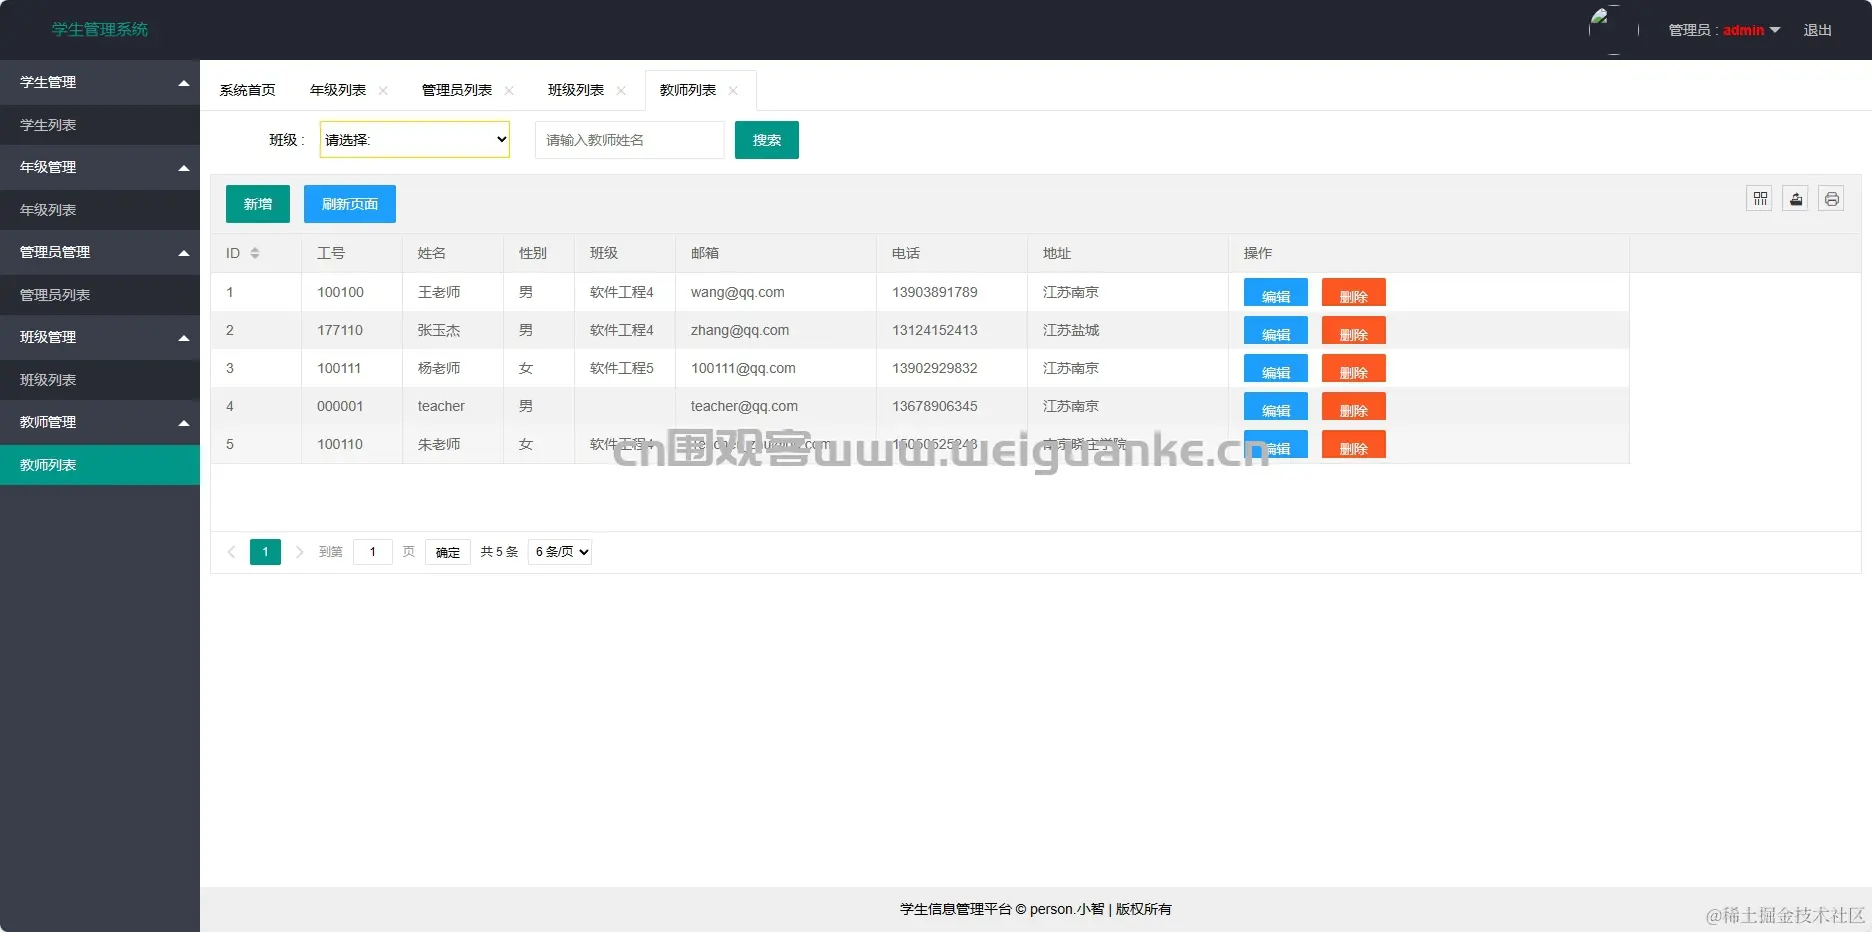Click the 学生管理系统 logo title

click(100, 30)
